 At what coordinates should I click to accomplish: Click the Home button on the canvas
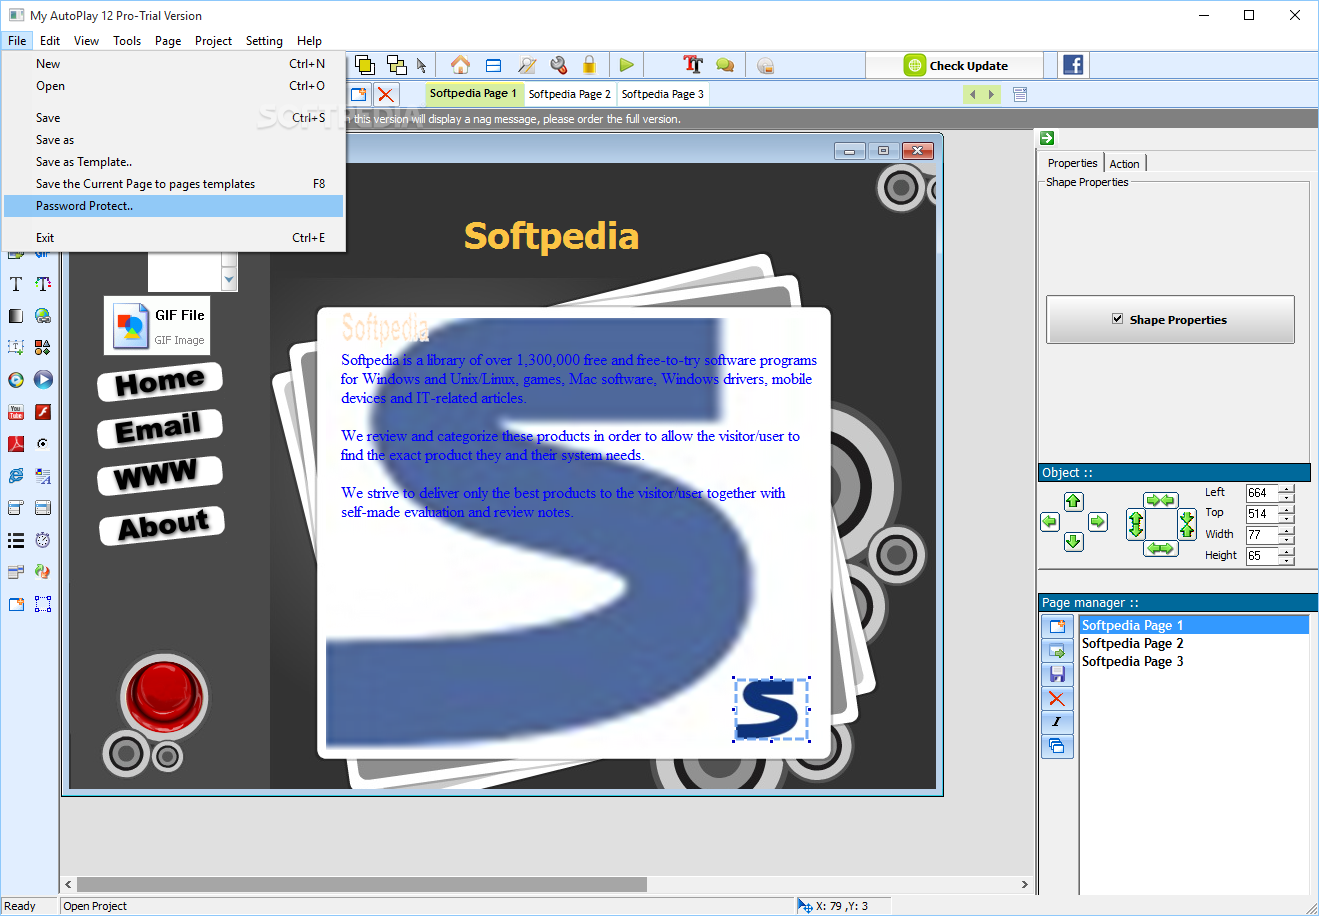[x=160, y=382]
